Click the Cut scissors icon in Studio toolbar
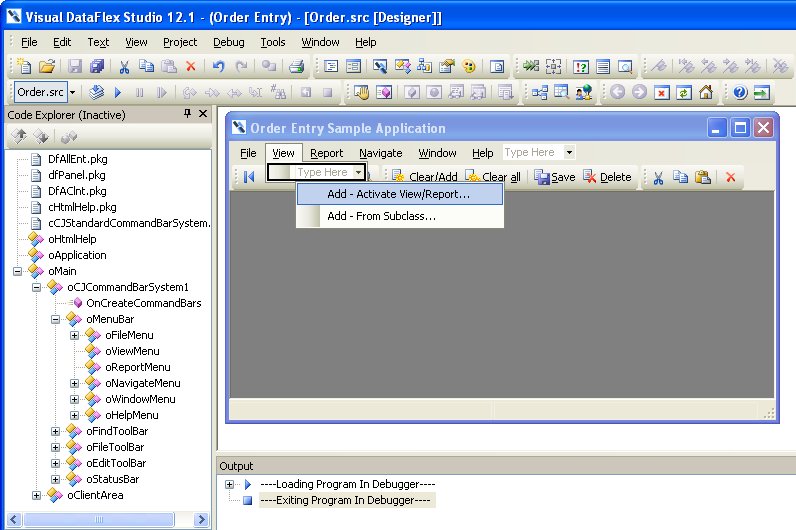The image size is (796, 530). (x=124, y=67)
